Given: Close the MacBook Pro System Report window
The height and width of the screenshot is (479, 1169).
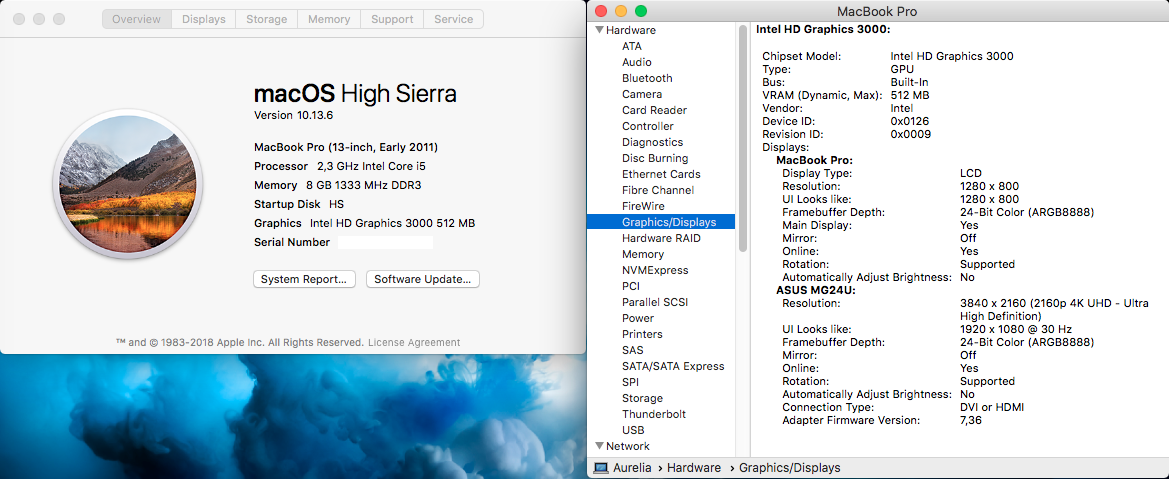Looking at the screenshot, I should [600, 11].
